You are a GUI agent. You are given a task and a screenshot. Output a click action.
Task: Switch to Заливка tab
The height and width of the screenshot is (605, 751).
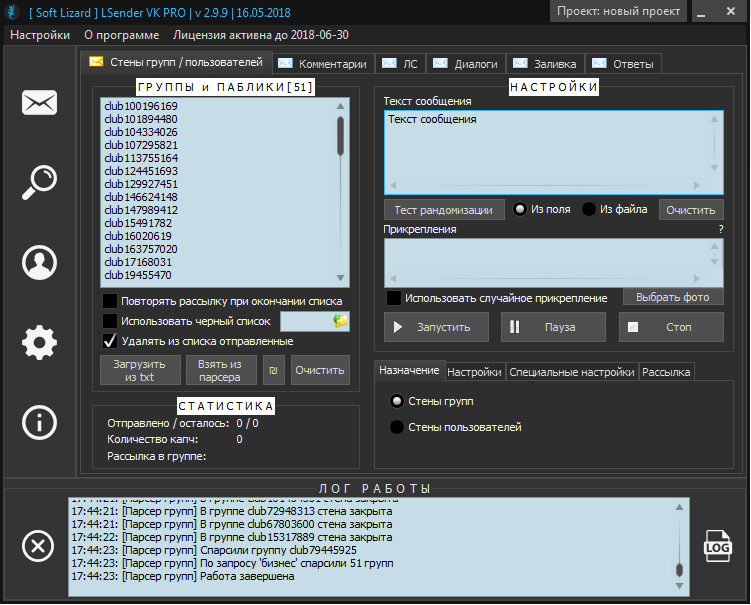click(546, 64)
